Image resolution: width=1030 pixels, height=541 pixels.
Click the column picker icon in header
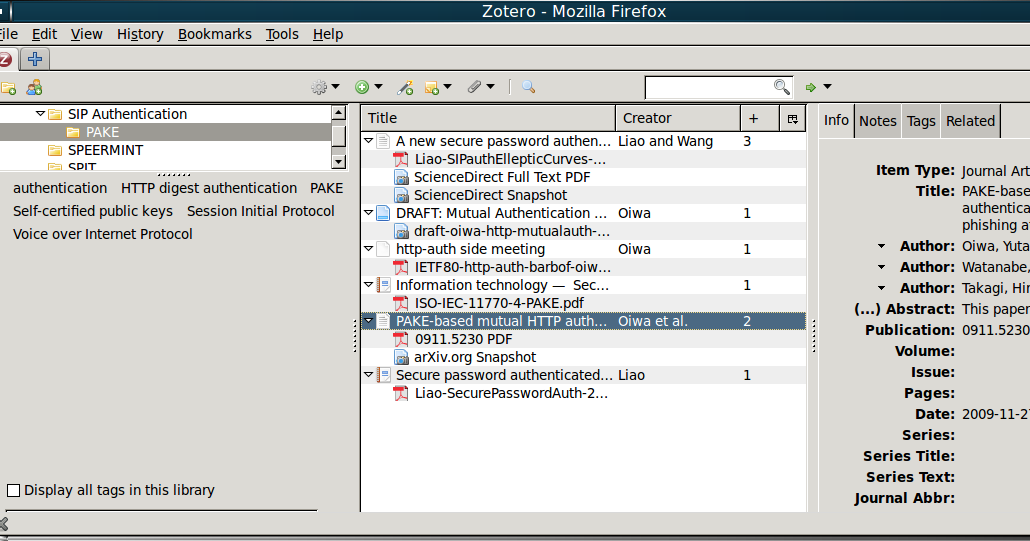793,118
